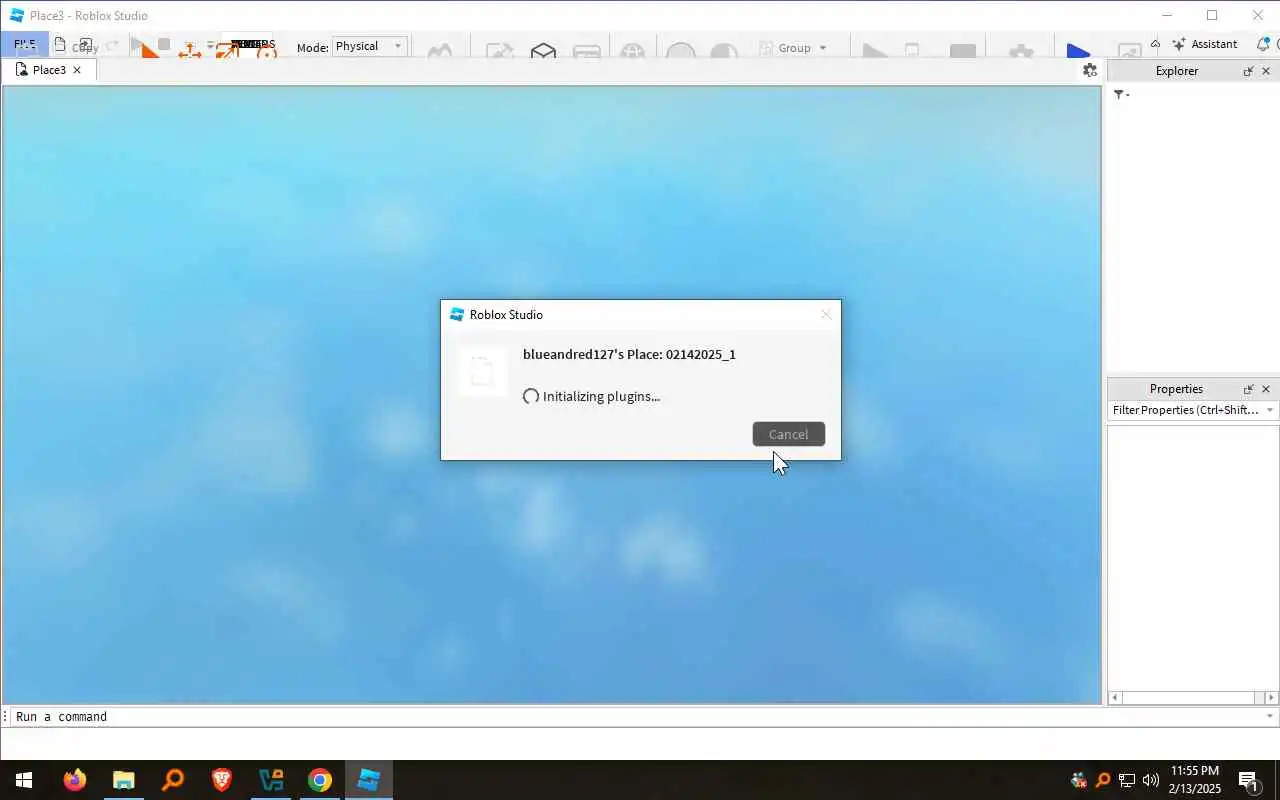Image resolution: width=1280 pixels, height=800 pixels.
Task: Expand the Group dropdown arrow
Action: click(823, 48)
